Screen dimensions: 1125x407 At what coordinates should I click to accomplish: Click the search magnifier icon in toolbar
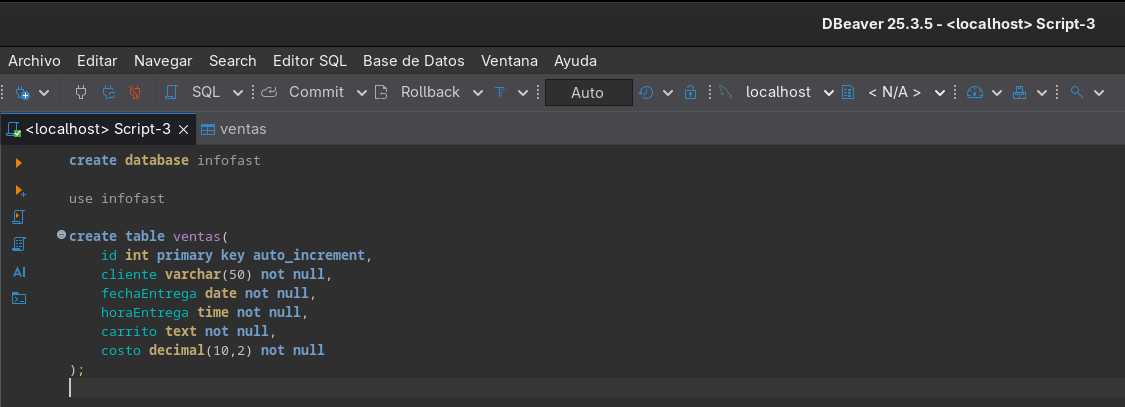[x=1077, y=92]
